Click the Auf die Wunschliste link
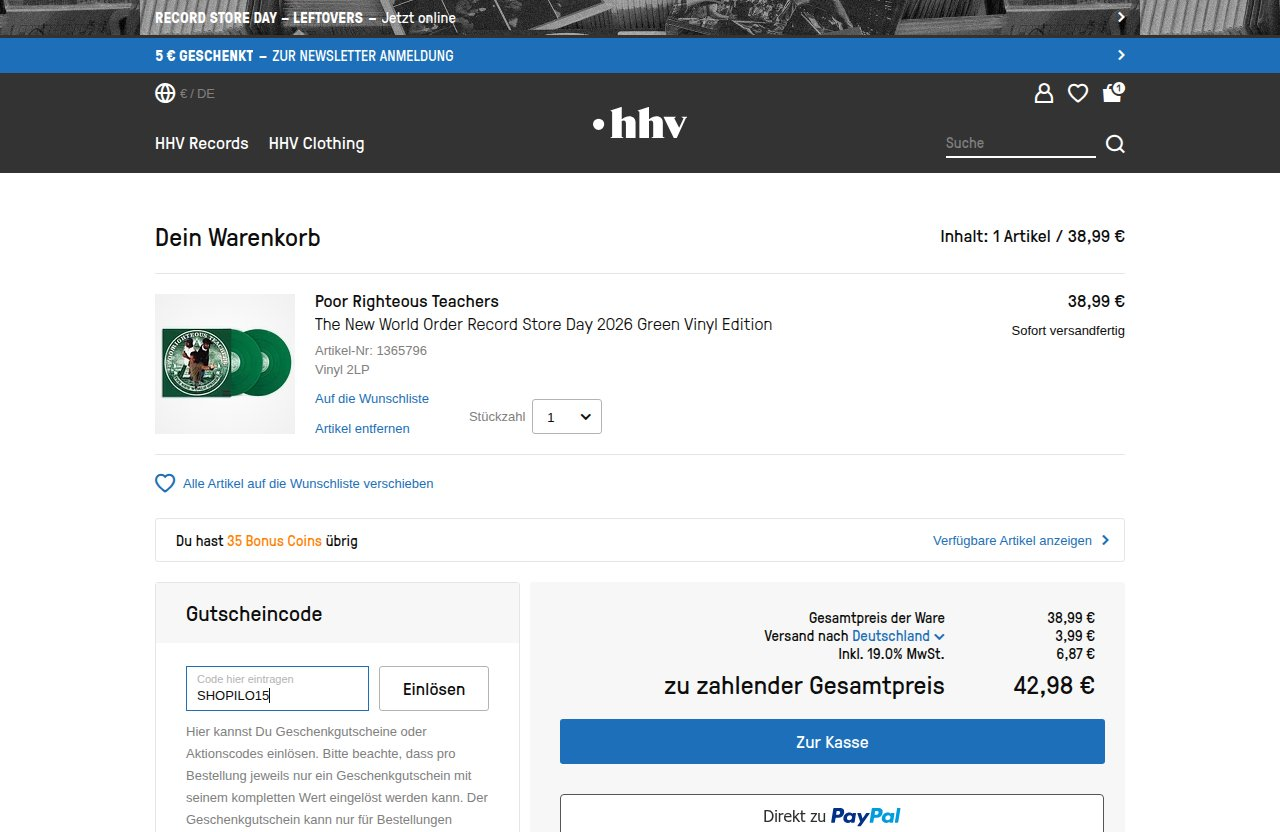This screenshot has height=832, width=1280. pyautogui.click(x=372, y=398)
